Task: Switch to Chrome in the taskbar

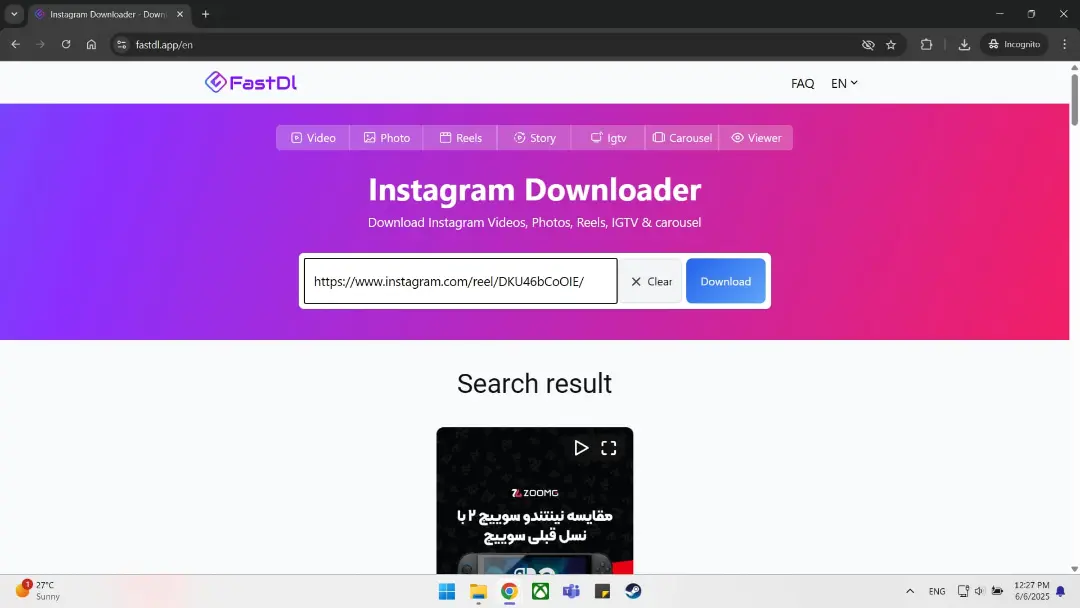Action: pos(509,591)
